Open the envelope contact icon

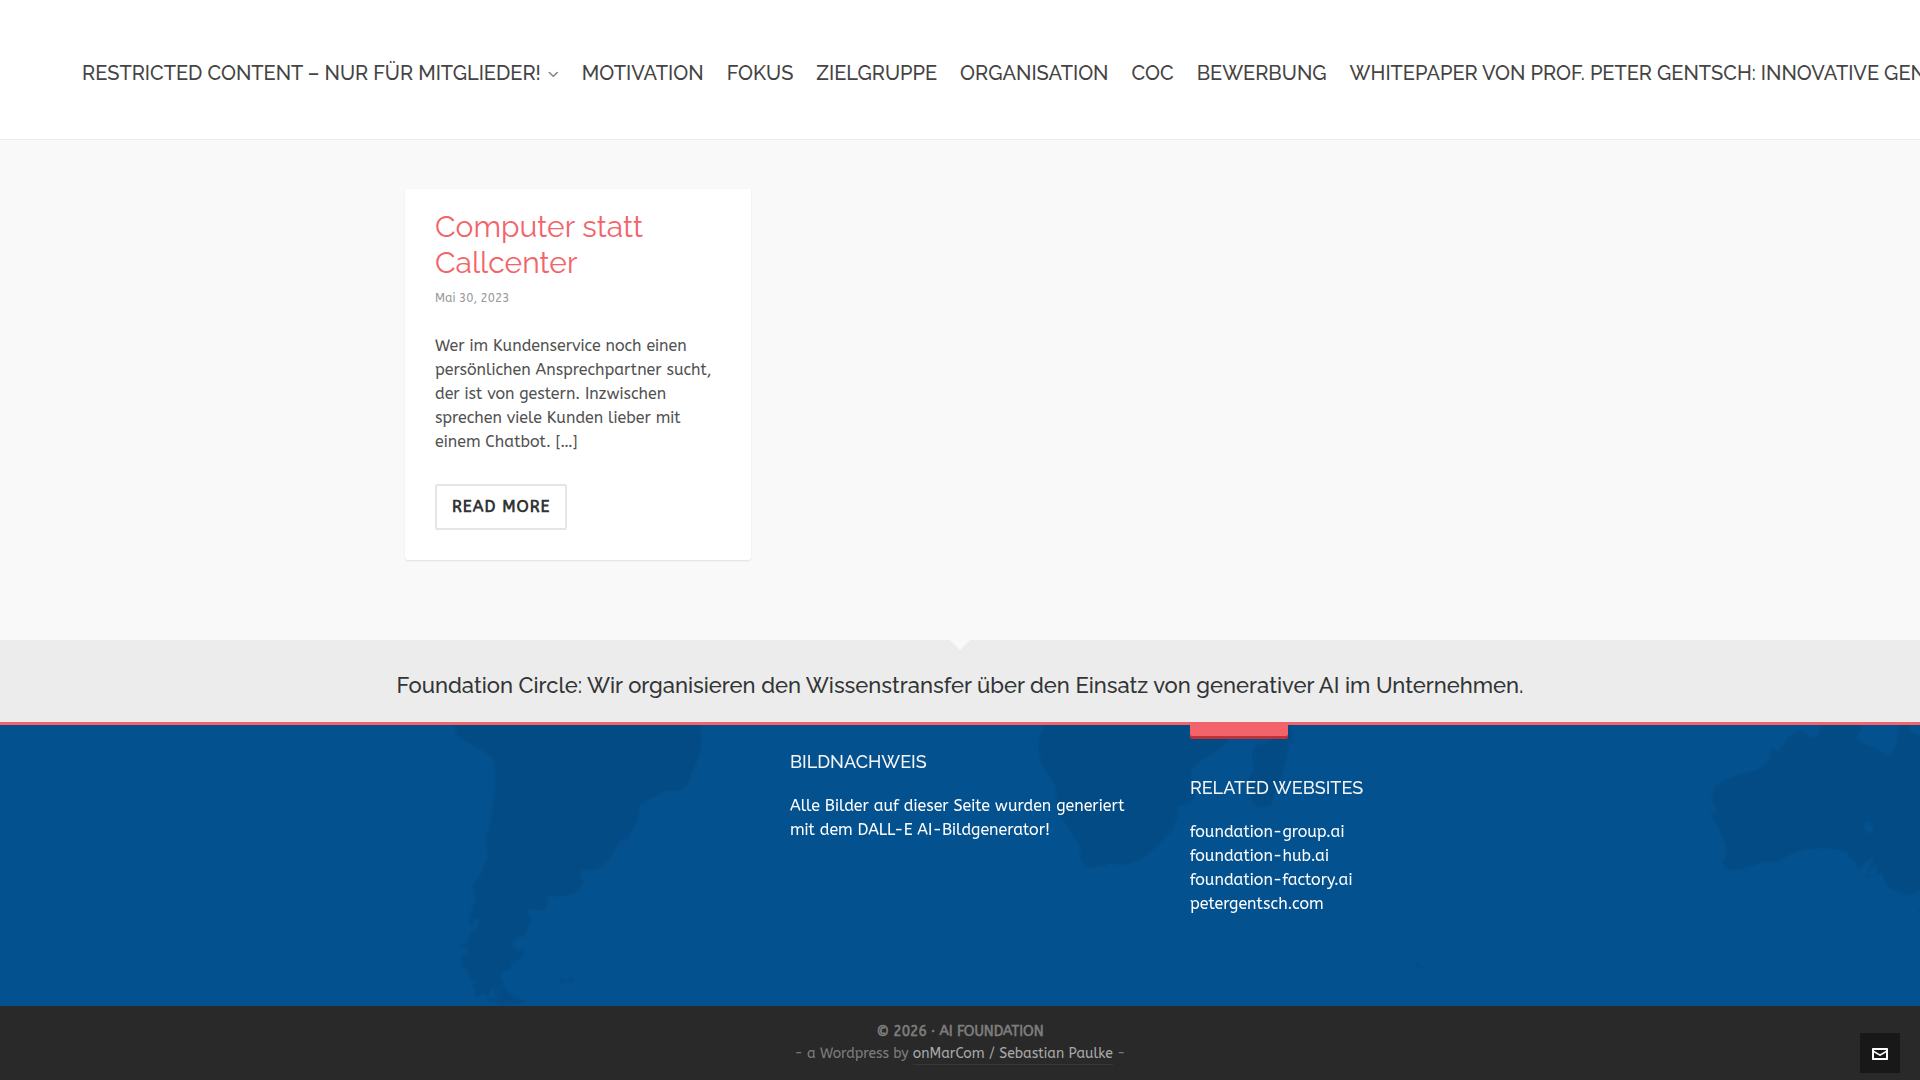[x=1880, y=1053]
